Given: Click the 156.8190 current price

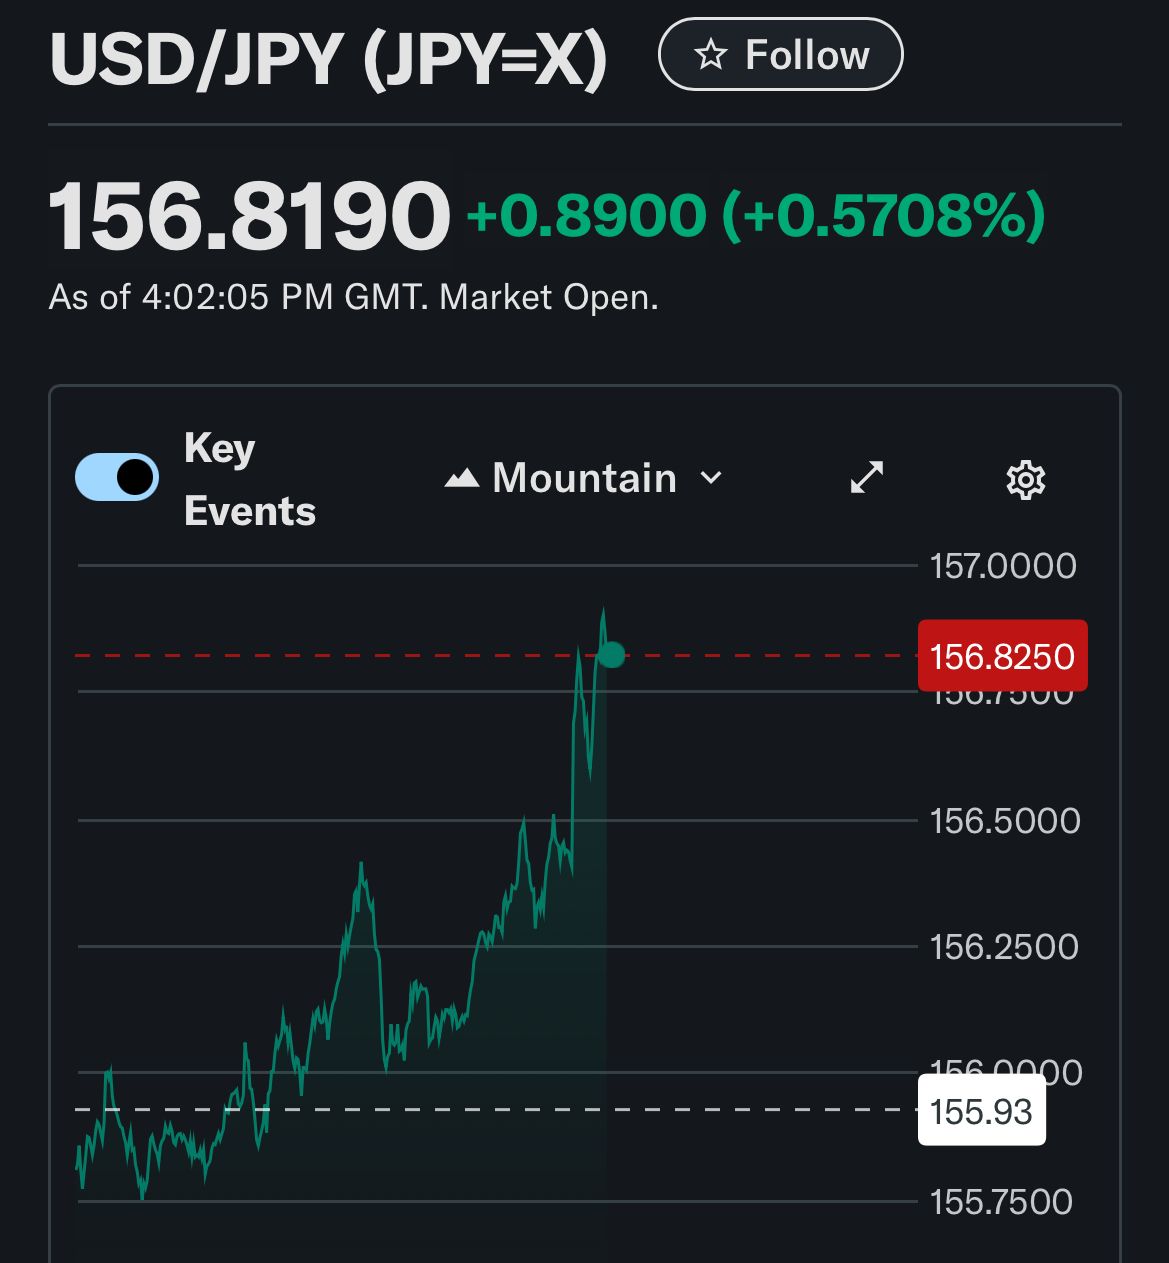Looking at the screenshot, I should coord(249,215).
